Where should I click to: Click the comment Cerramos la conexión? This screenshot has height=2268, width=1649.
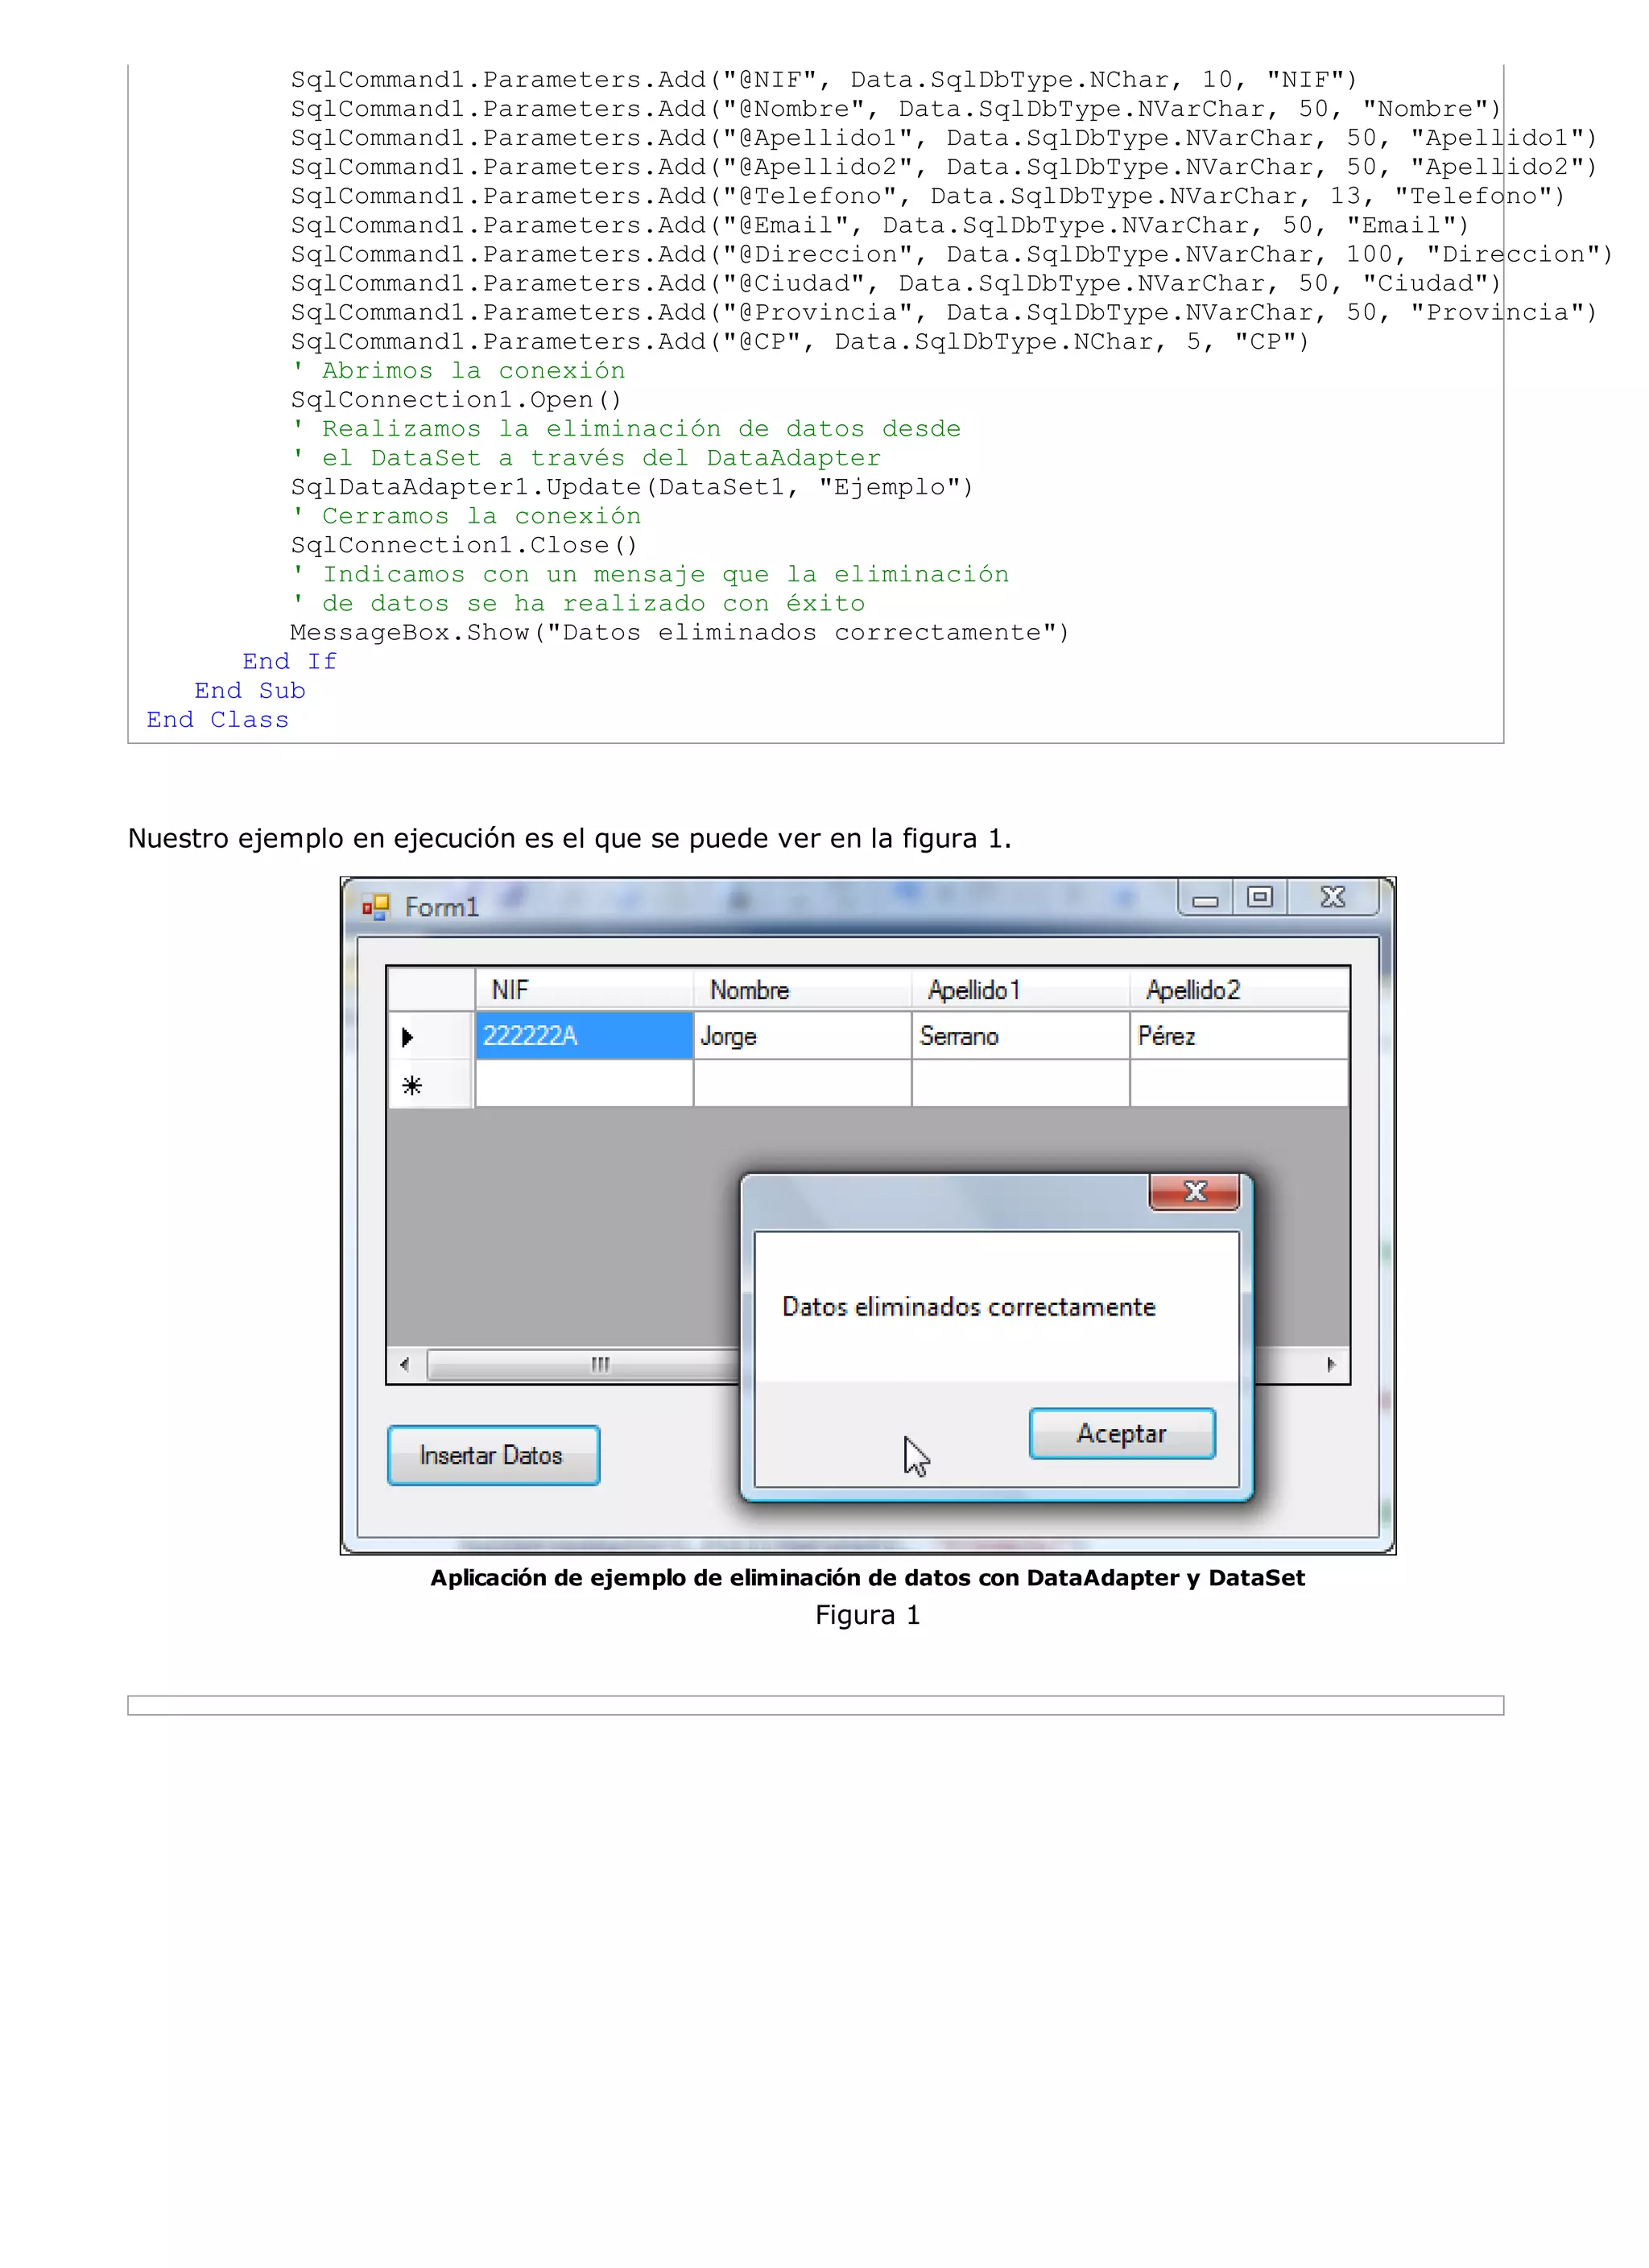[x=467, y=516]
